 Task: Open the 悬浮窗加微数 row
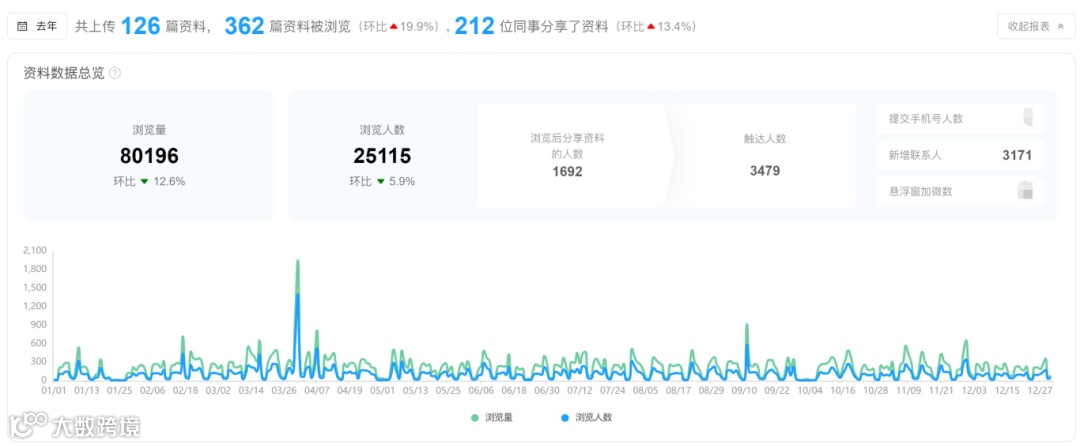pyautogui.click(x=961, y=192)
